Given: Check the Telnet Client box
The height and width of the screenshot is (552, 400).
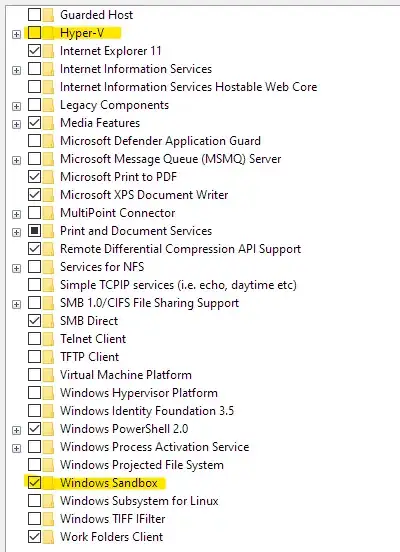Looking at the screenshot, I should pos(35,339).
